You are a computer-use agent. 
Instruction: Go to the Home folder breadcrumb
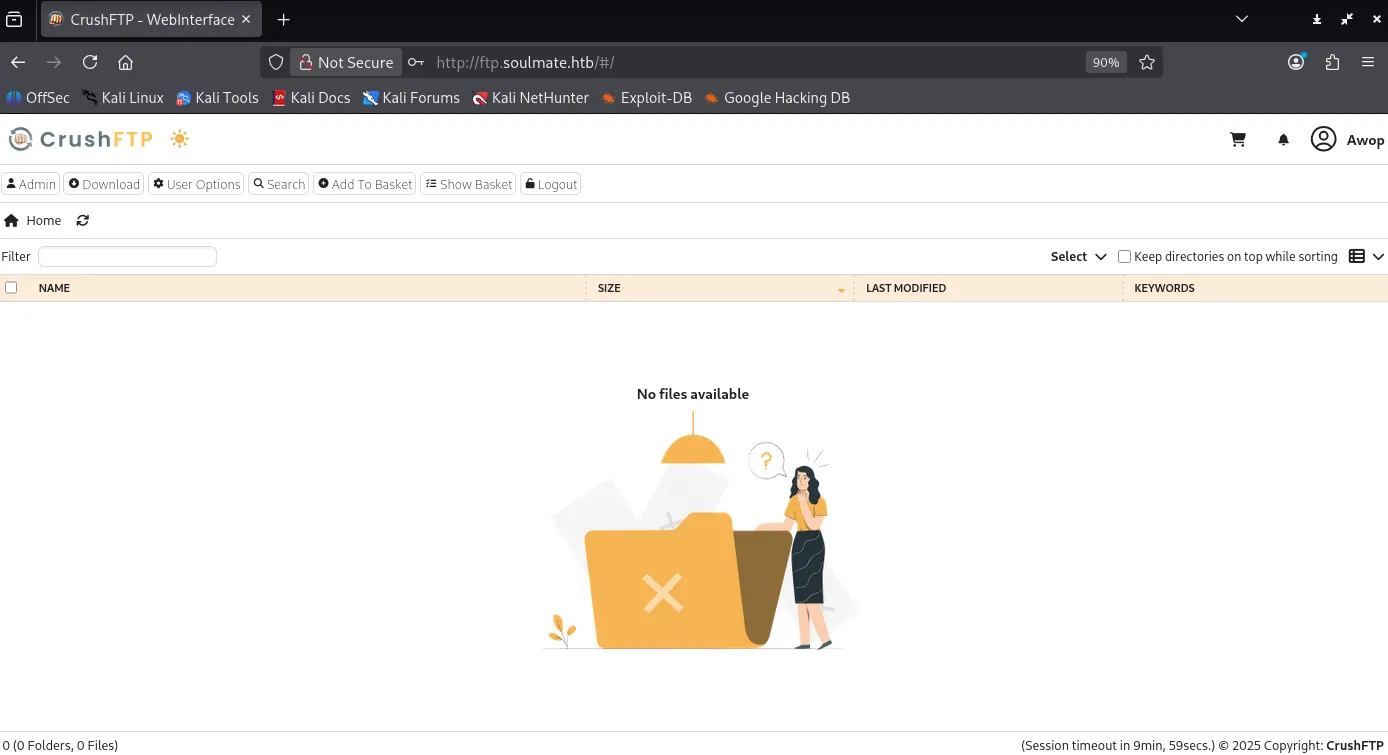[33, 220]
